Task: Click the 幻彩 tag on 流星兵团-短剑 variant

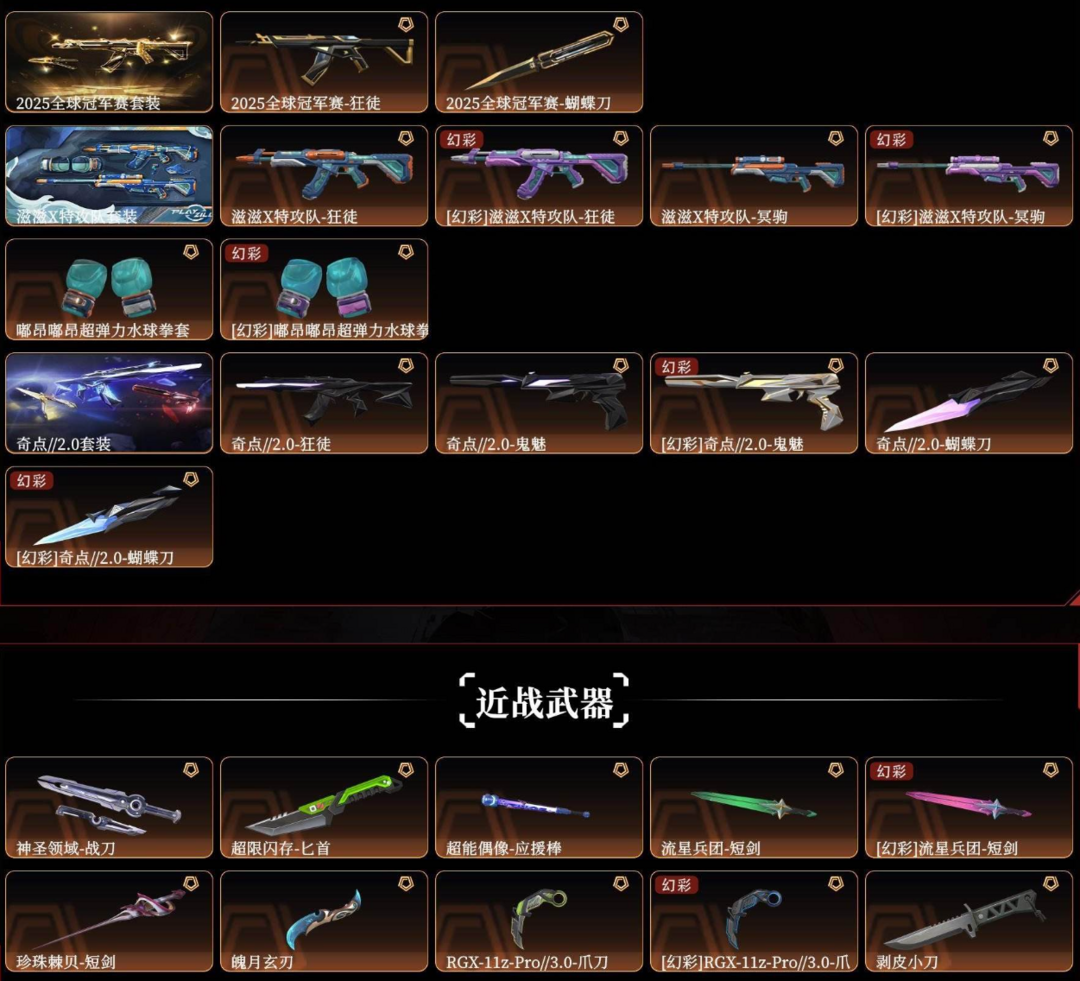Action: pyautogui.click(x=891, y=772)
